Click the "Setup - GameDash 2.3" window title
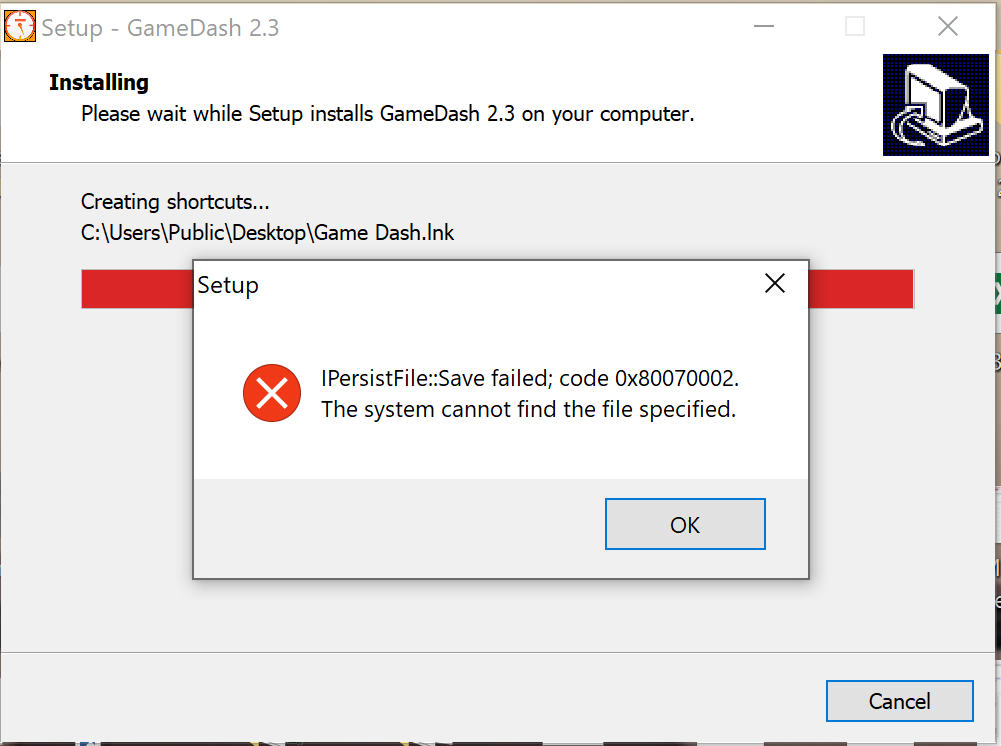Screen dimensions: 1001x746 160,28
